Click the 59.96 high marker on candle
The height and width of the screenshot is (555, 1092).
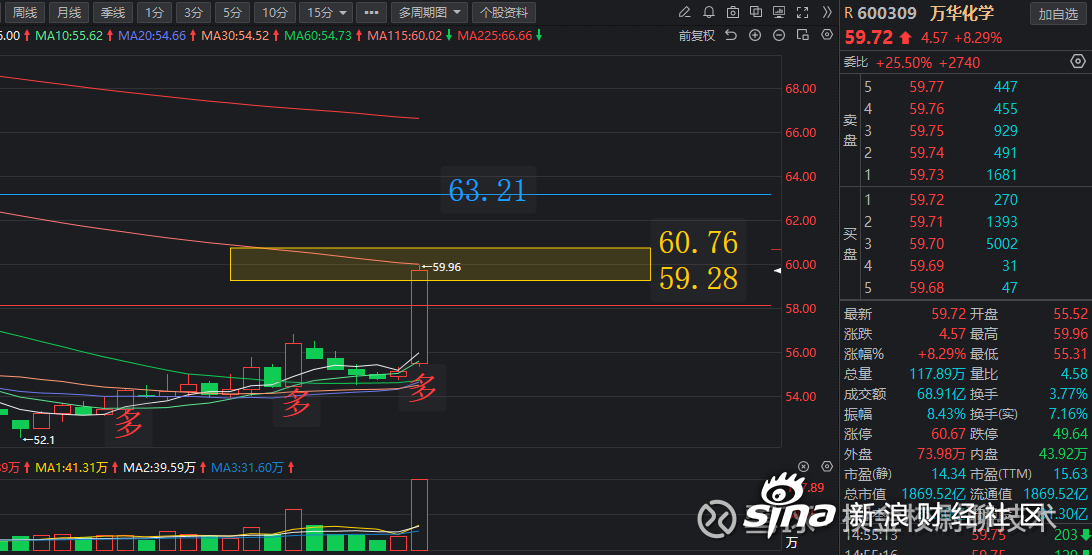coord(441,267)
